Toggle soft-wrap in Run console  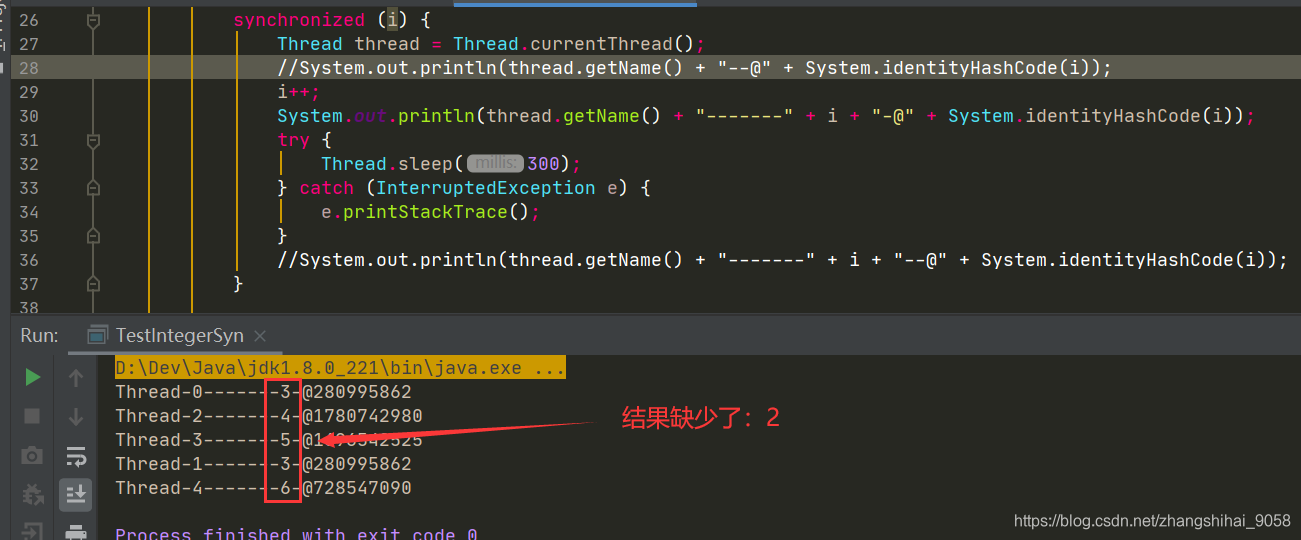click(76, 456)
